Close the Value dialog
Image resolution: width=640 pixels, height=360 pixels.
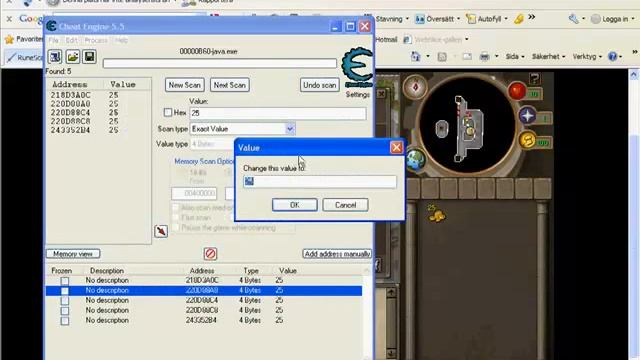tap(396, 148)
